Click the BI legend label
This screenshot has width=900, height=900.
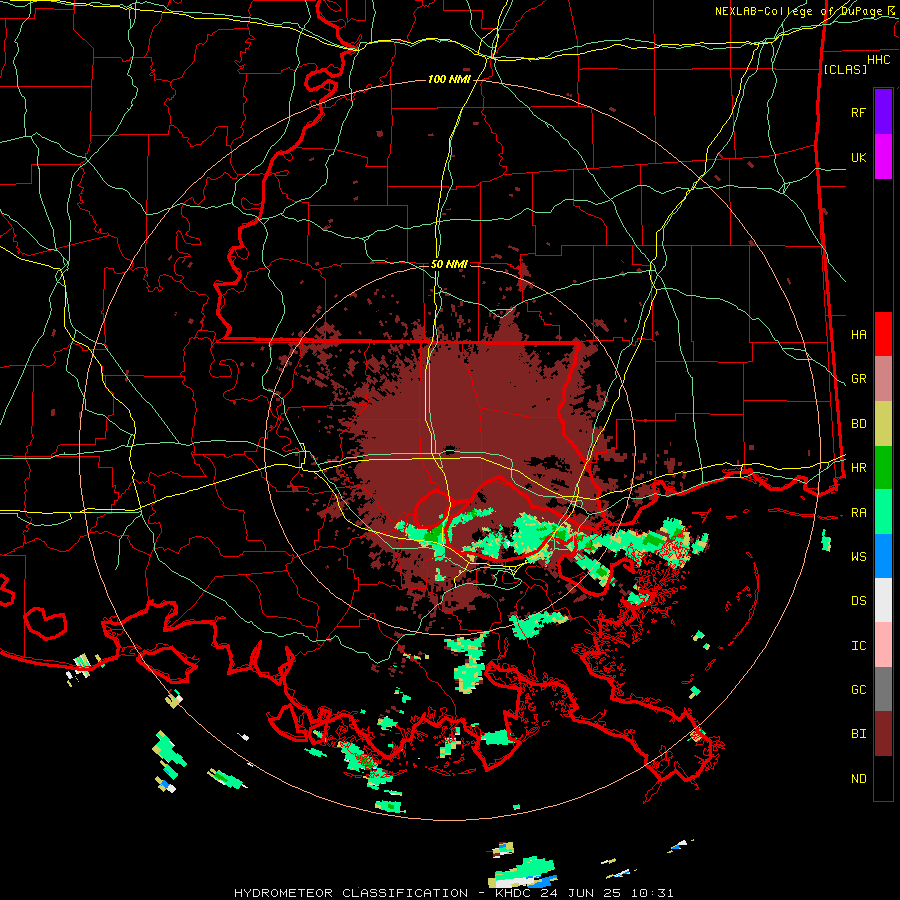[858, 734]
